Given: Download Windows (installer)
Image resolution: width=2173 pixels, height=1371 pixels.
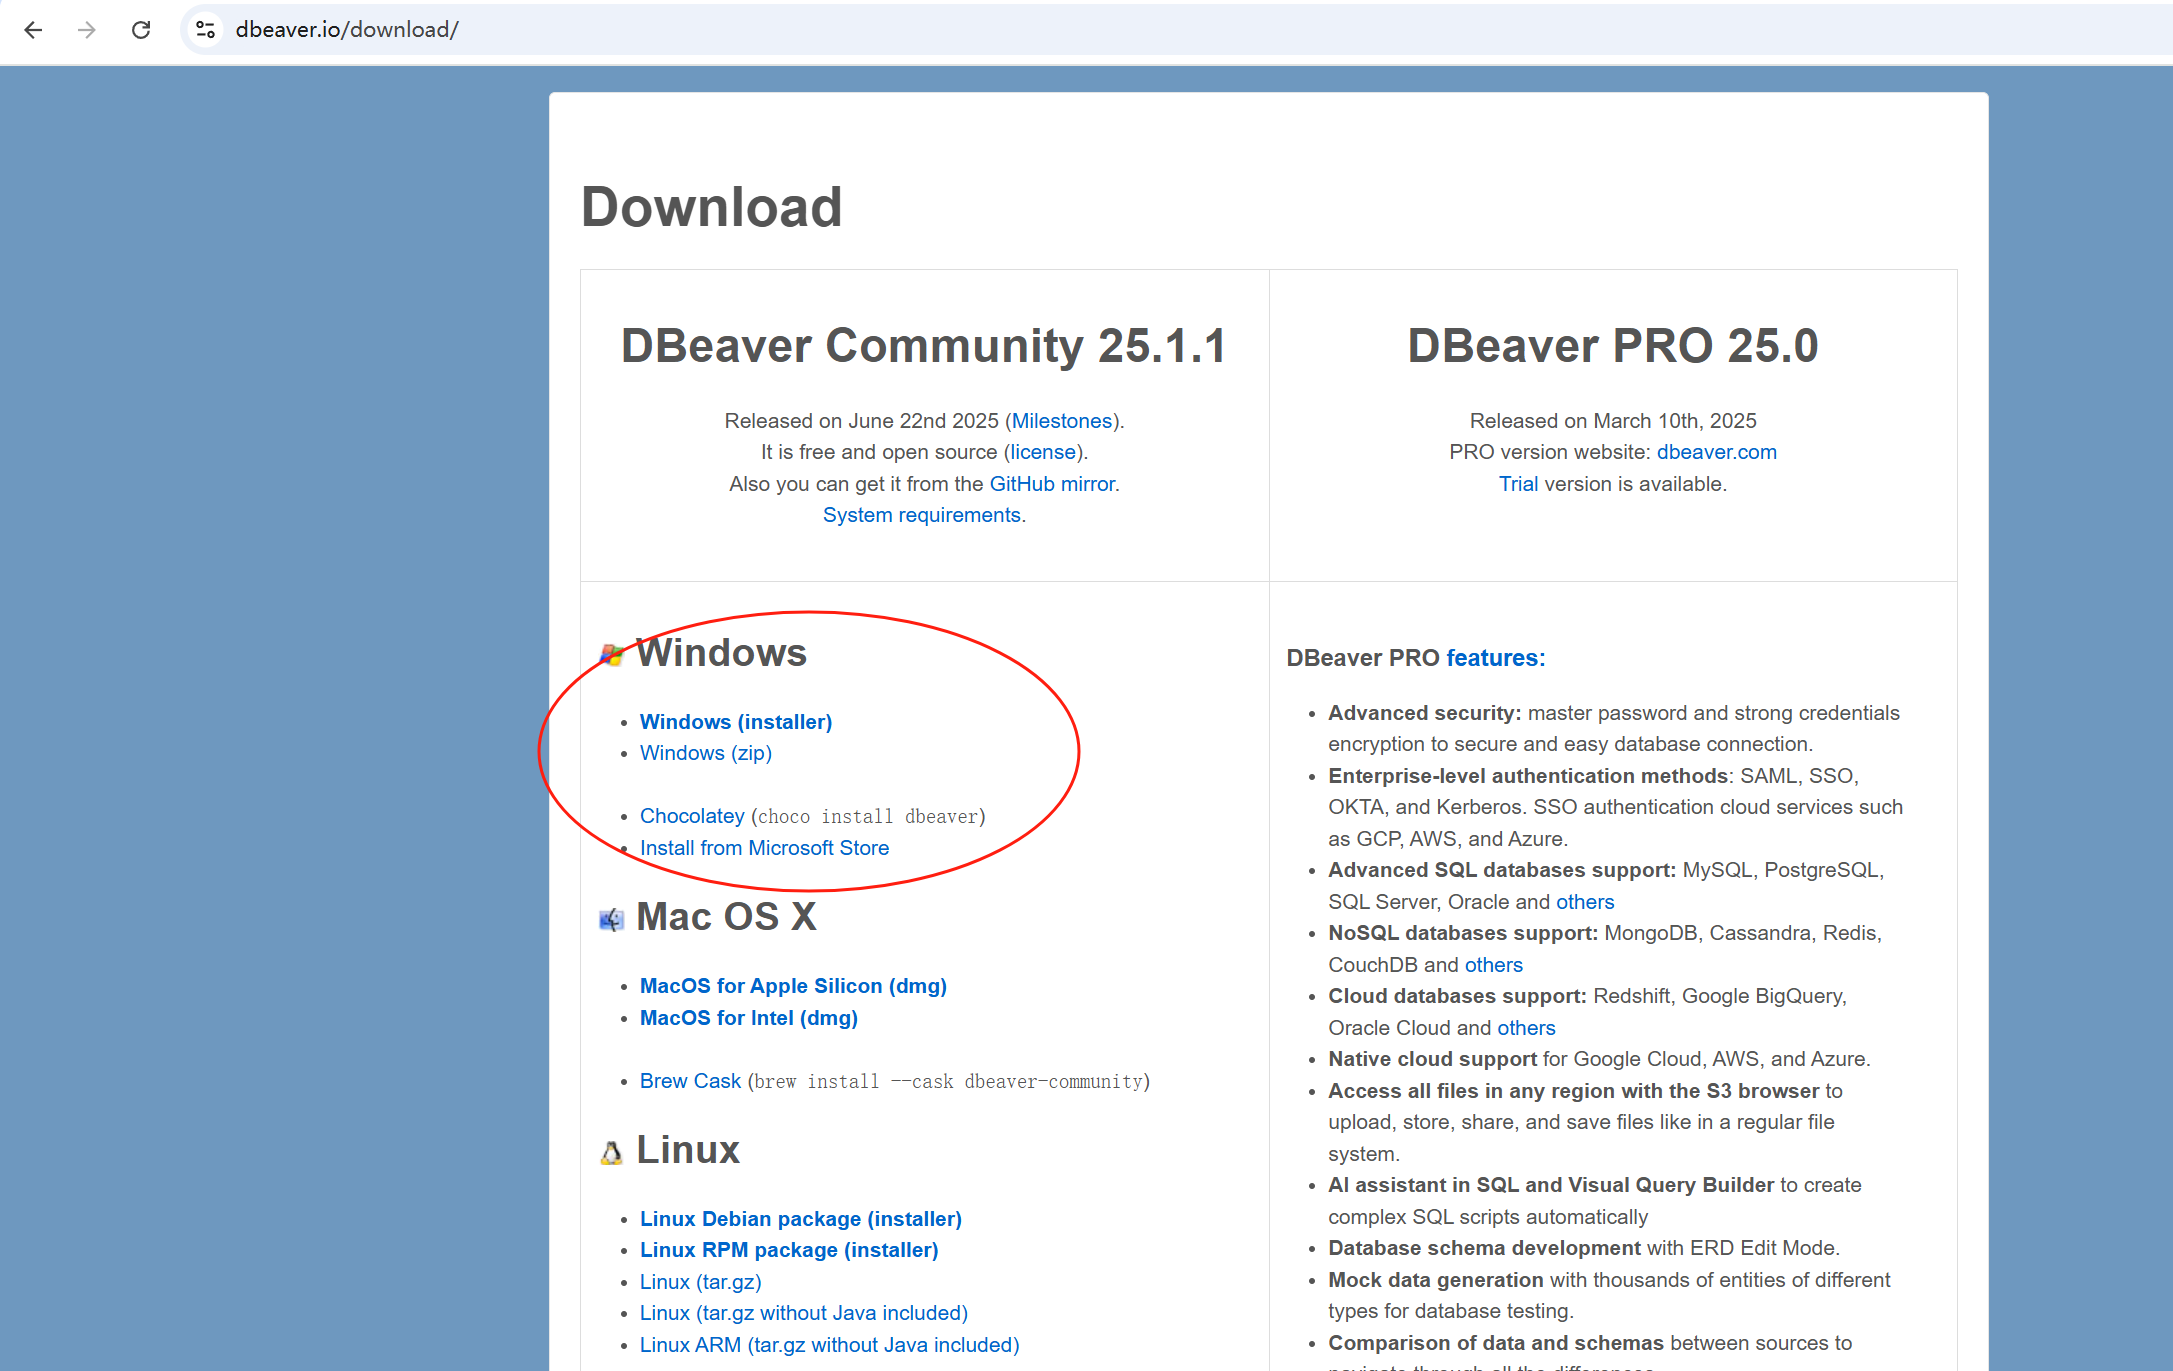Looking at the screenshot, I should pyautogui.click(x=735, y=721).
